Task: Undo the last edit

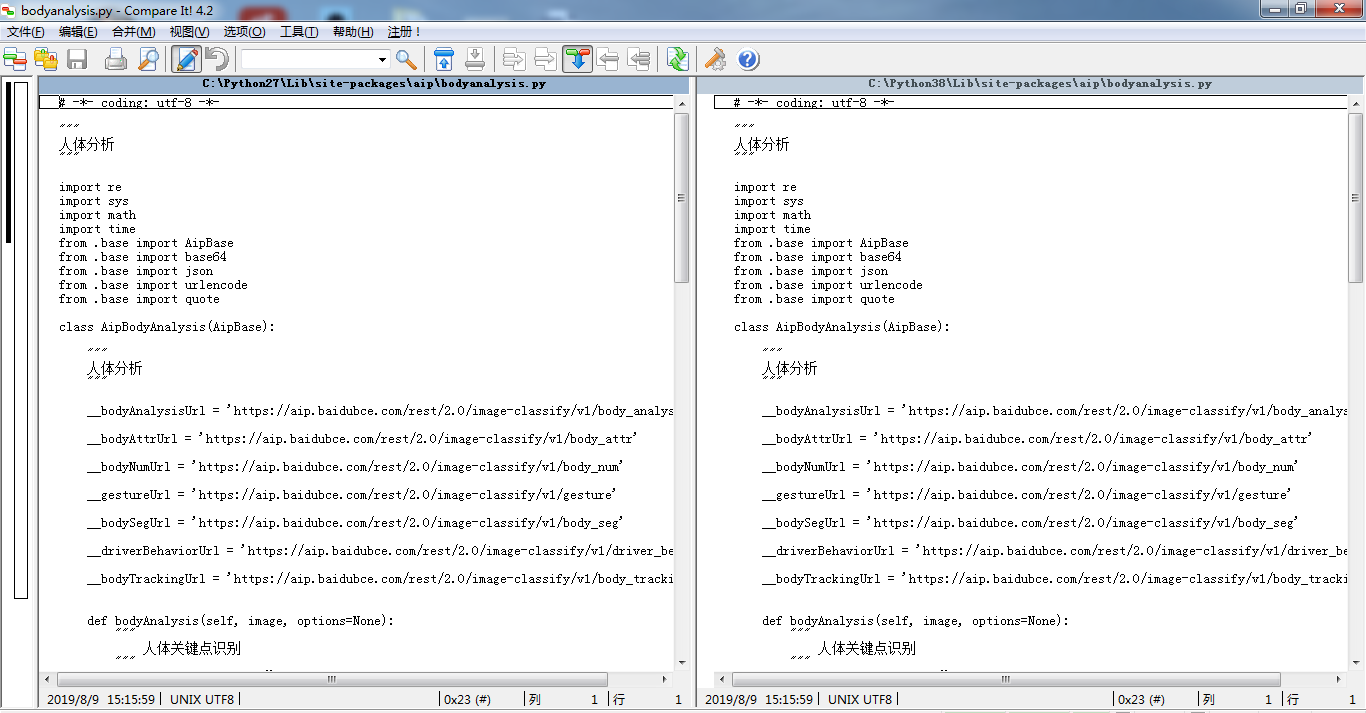Action: pyautogui.click(x=215, y=59)
